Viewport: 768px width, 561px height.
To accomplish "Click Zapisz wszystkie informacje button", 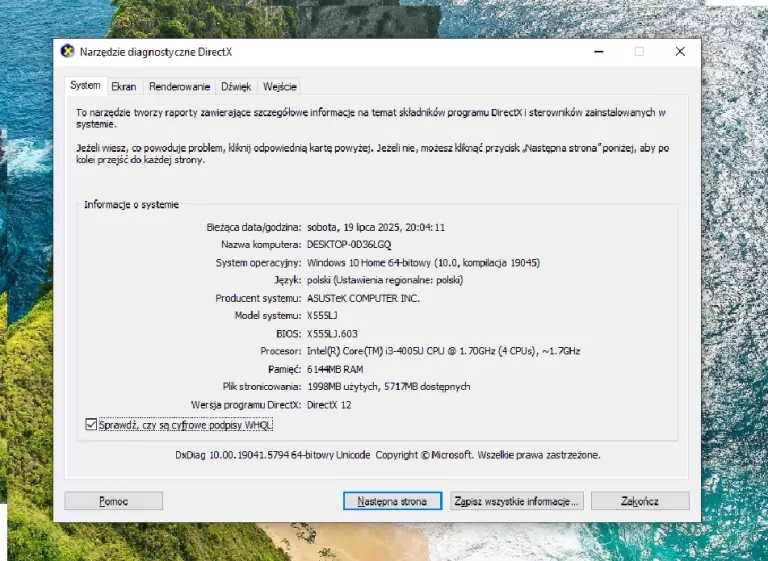I will pos(517,501).
